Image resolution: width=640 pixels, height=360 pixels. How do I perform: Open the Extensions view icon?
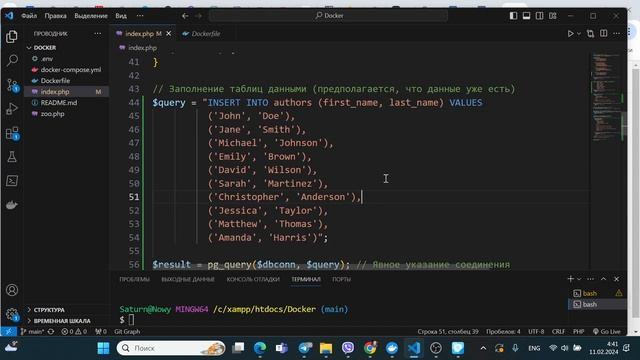coord(12,133)
